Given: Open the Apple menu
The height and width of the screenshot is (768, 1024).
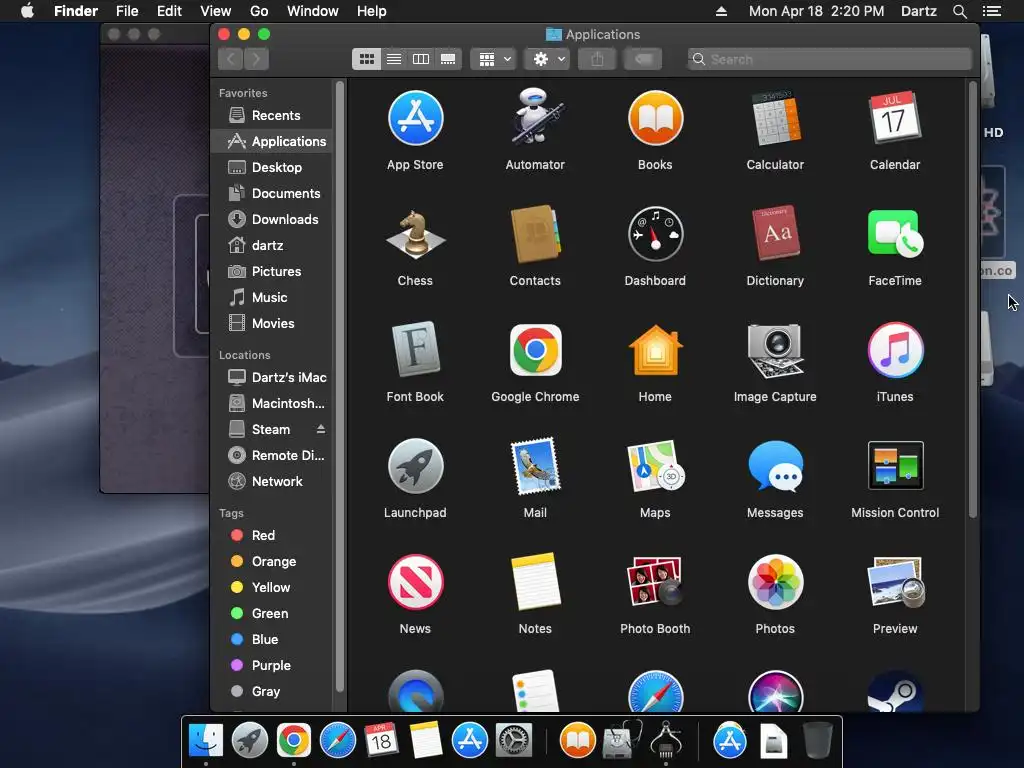Looking at the screenshot, I should (x=27, y=11).
